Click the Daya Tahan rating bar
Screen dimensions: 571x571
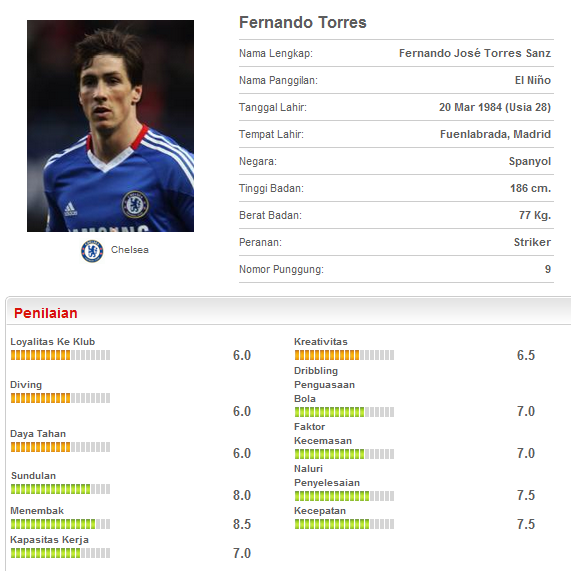pos(60,447)
